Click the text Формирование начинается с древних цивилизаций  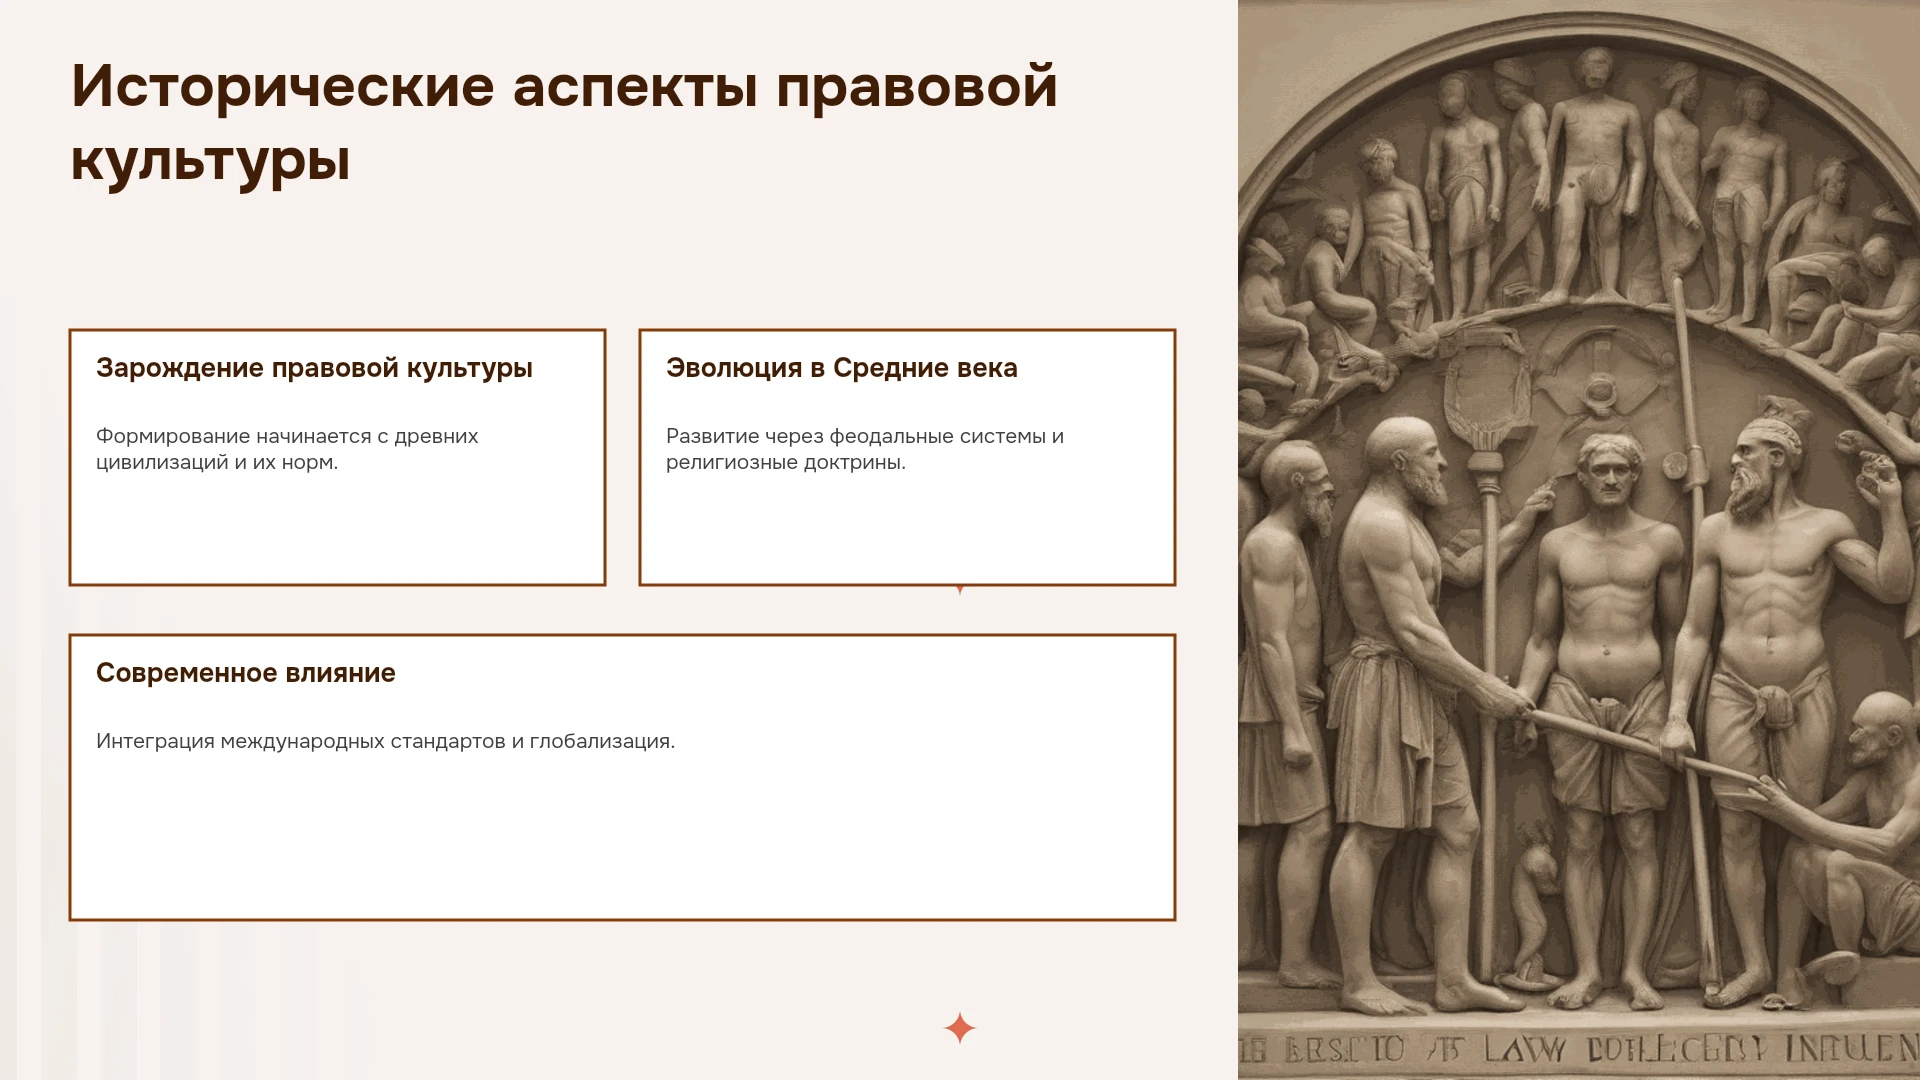[x=287, y=449]
